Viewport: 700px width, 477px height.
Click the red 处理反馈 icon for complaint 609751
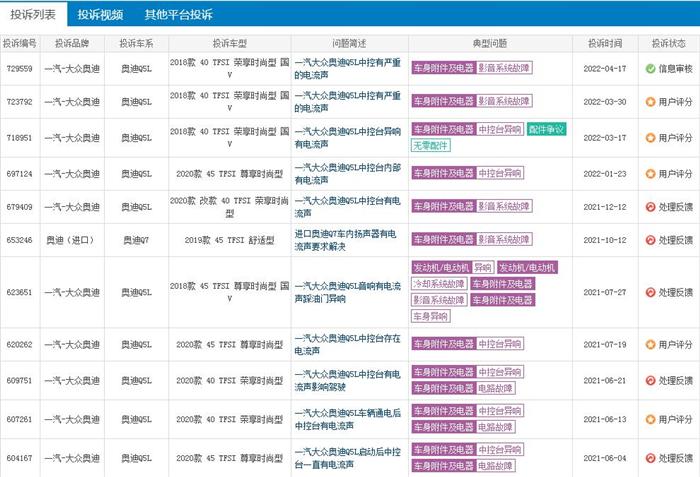650,381
